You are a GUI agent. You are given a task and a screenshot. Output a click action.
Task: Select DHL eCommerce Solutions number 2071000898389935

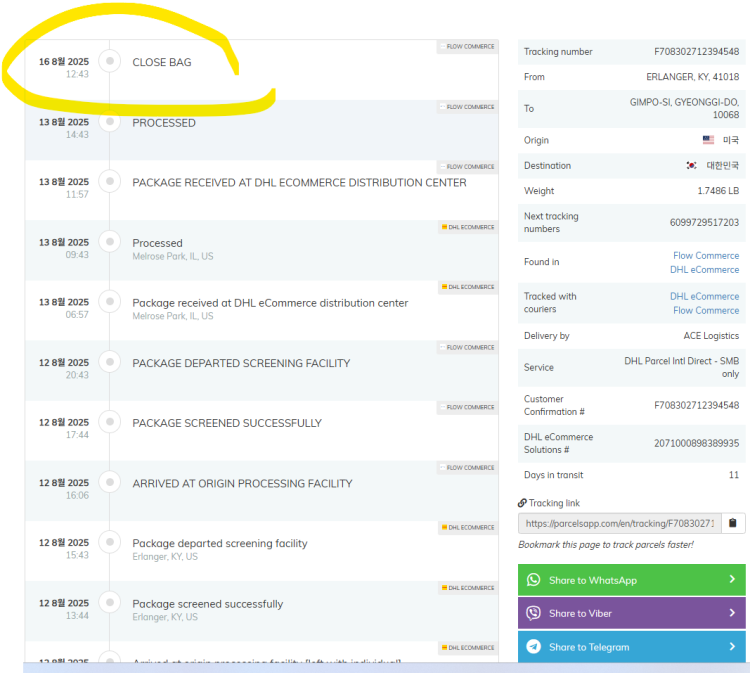pyautogui.click(x=696, y=443)
